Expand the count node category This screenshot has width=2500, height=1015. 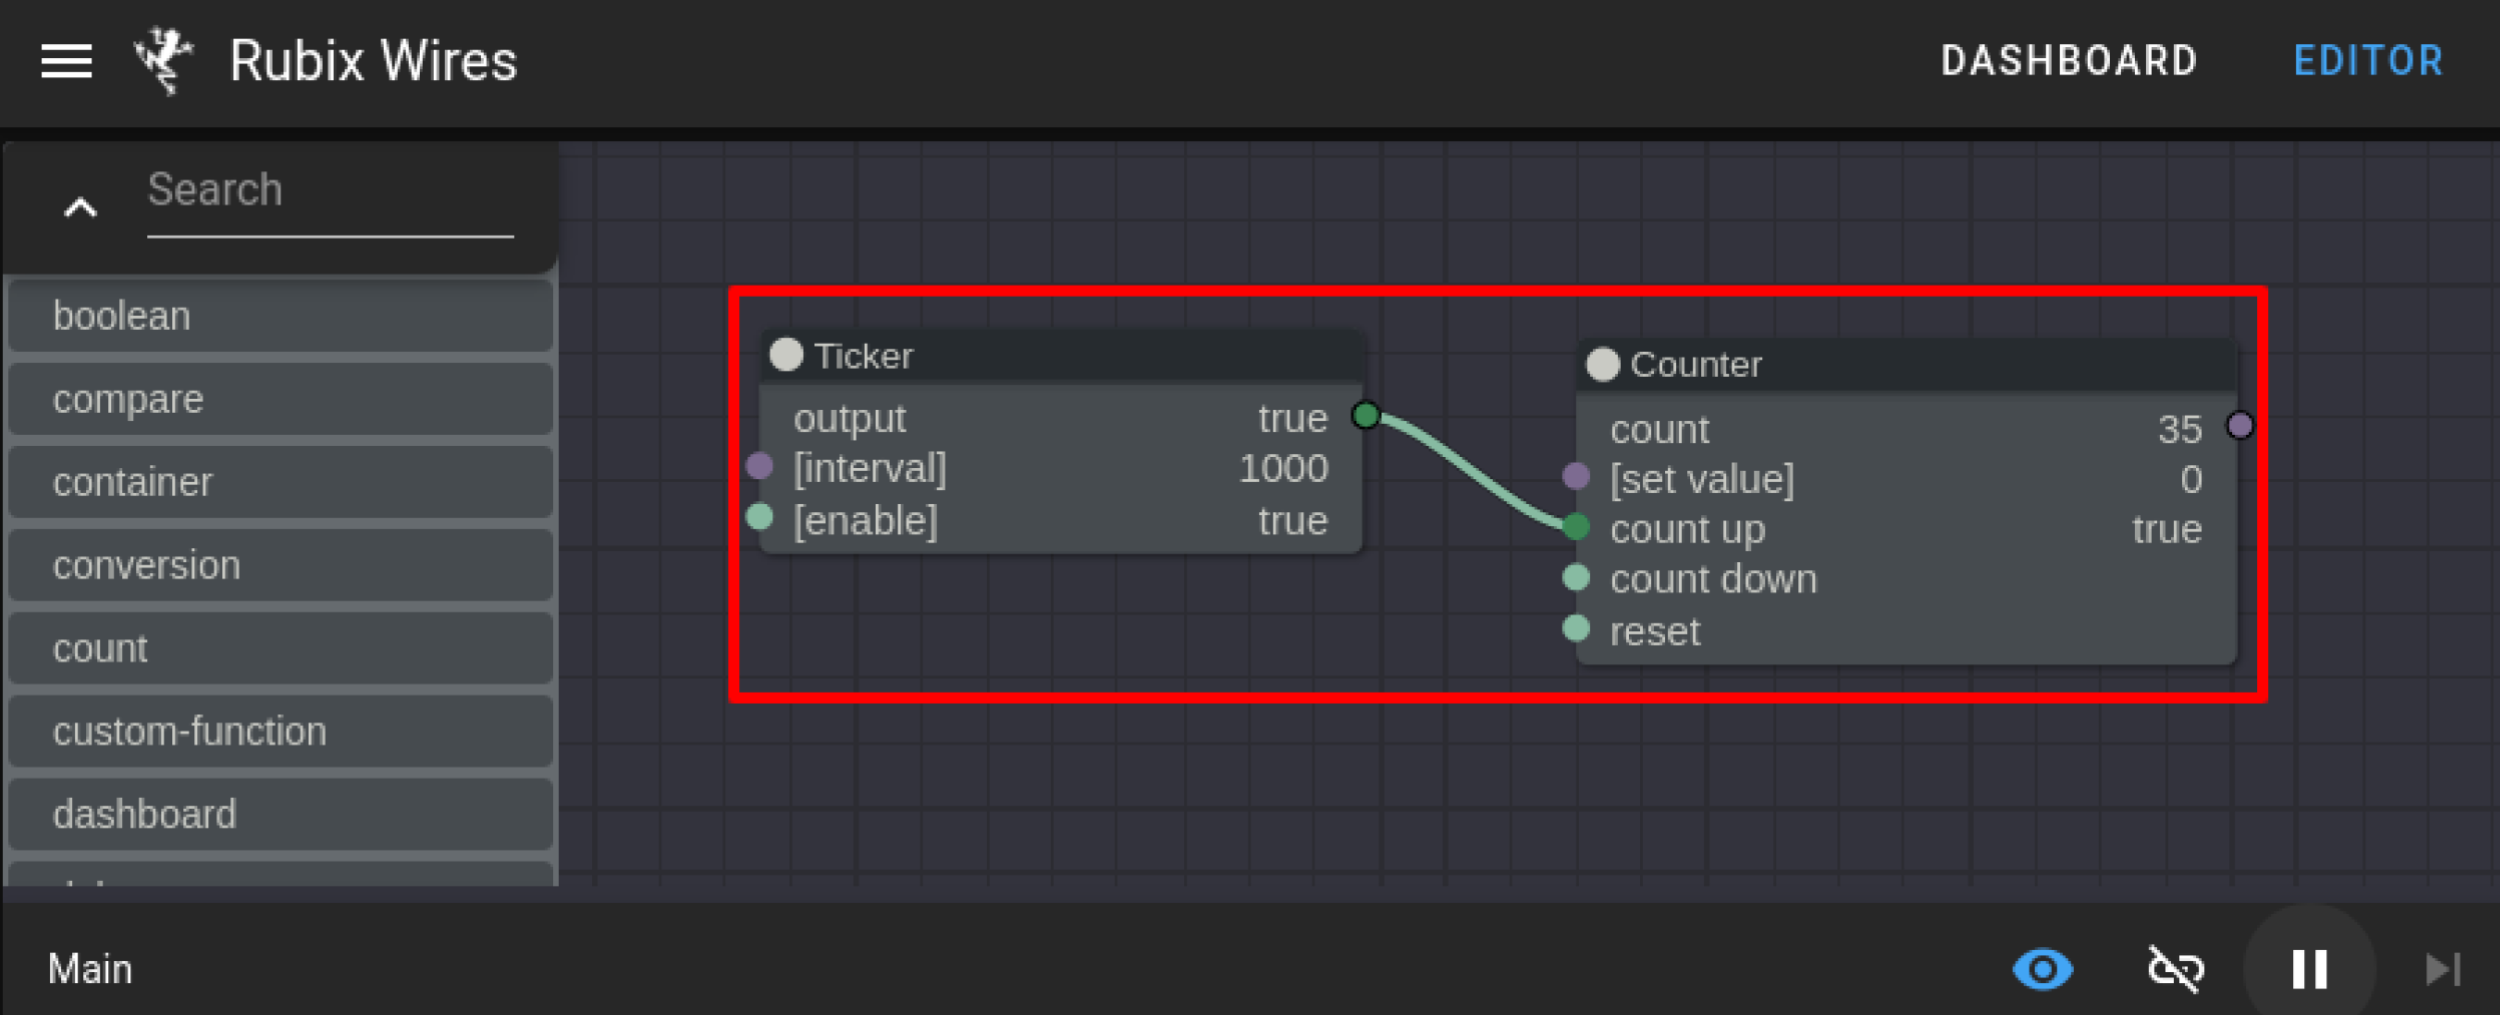(281, 648)
